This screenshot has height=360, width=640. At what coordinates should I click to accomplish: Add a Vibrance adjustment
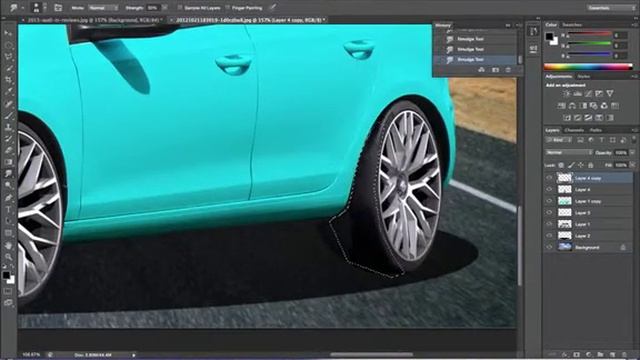[610, 94]
